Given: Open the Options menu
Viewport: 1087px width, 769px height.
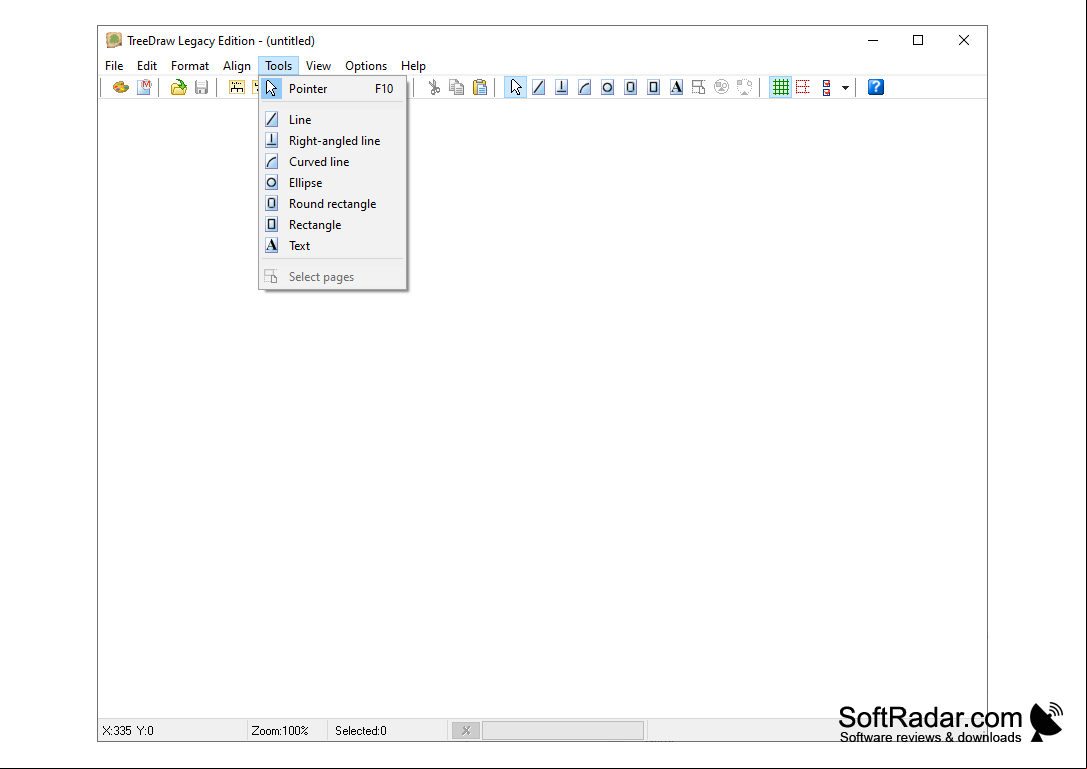Looking at the screenshot, I should click(366, 66).
